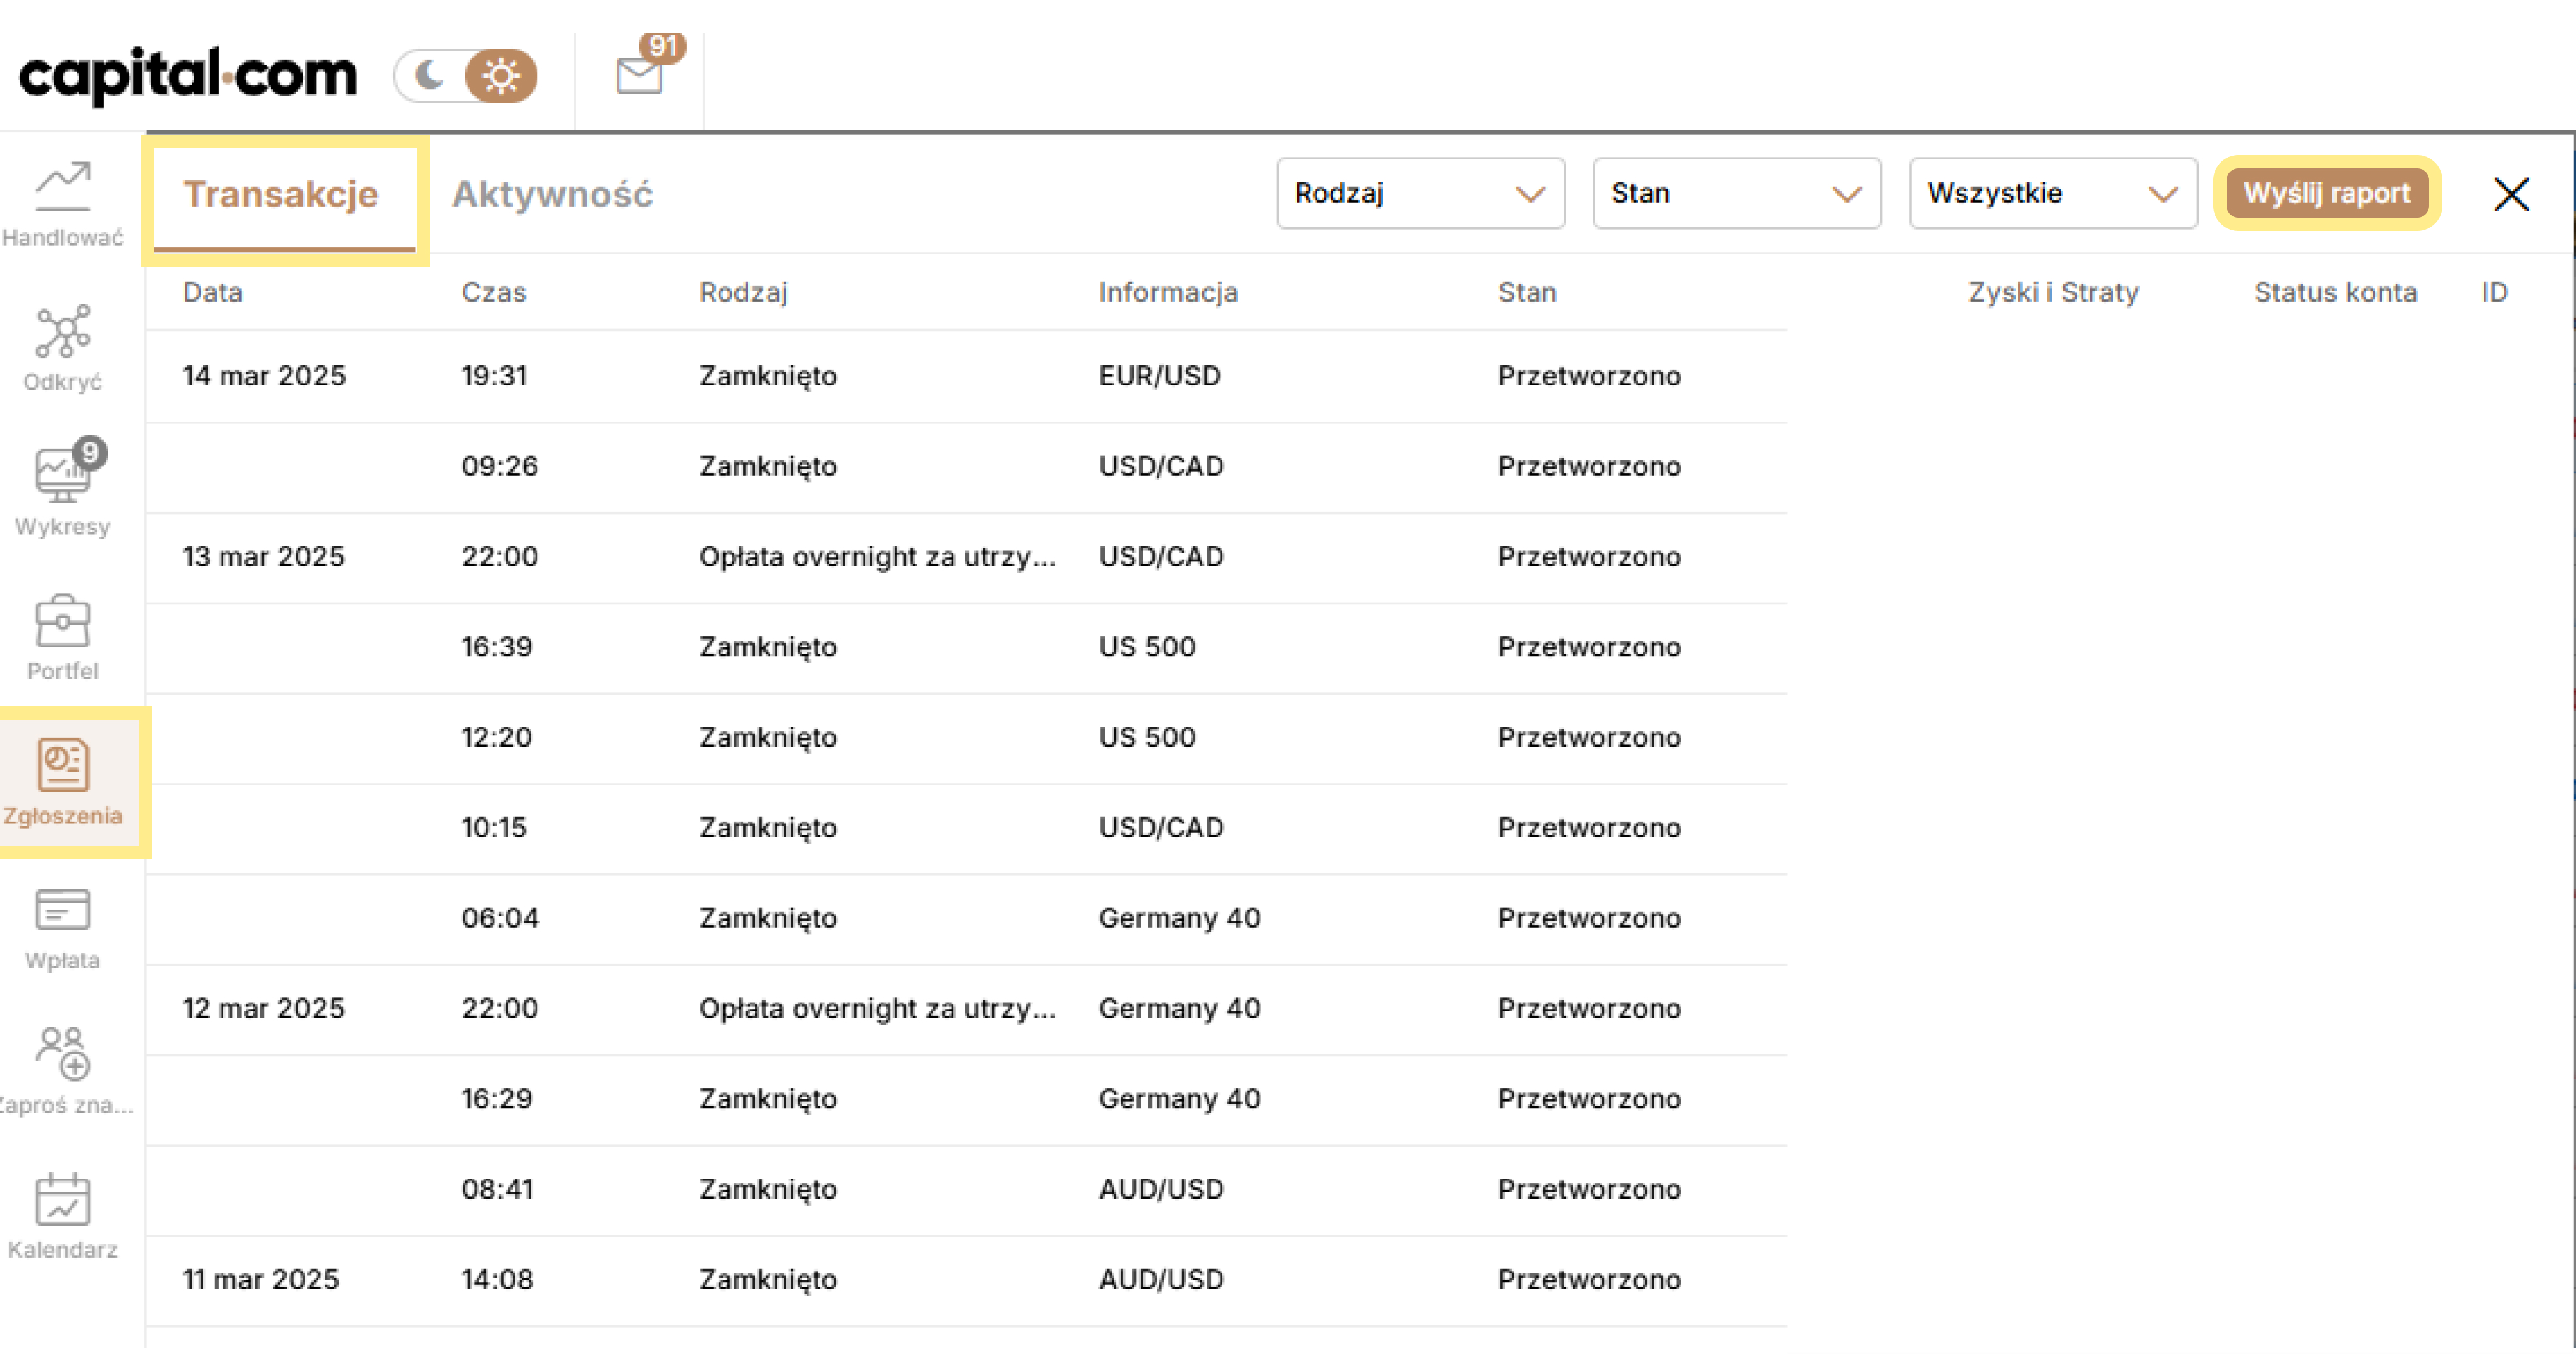Expand the Stan filter dropdown
This screenshot has width=2576, height=1357.
[1736, 193]
